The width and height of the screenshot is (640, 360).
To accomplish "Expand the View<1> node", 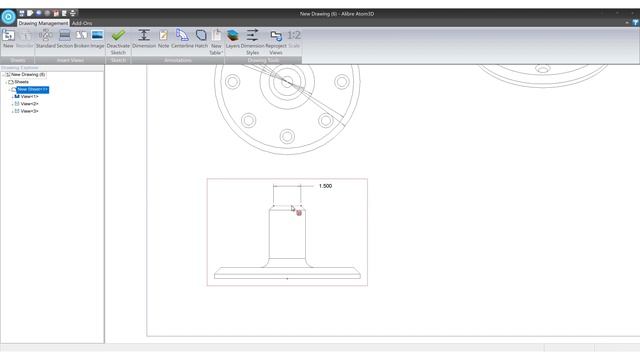I will 13,97.
